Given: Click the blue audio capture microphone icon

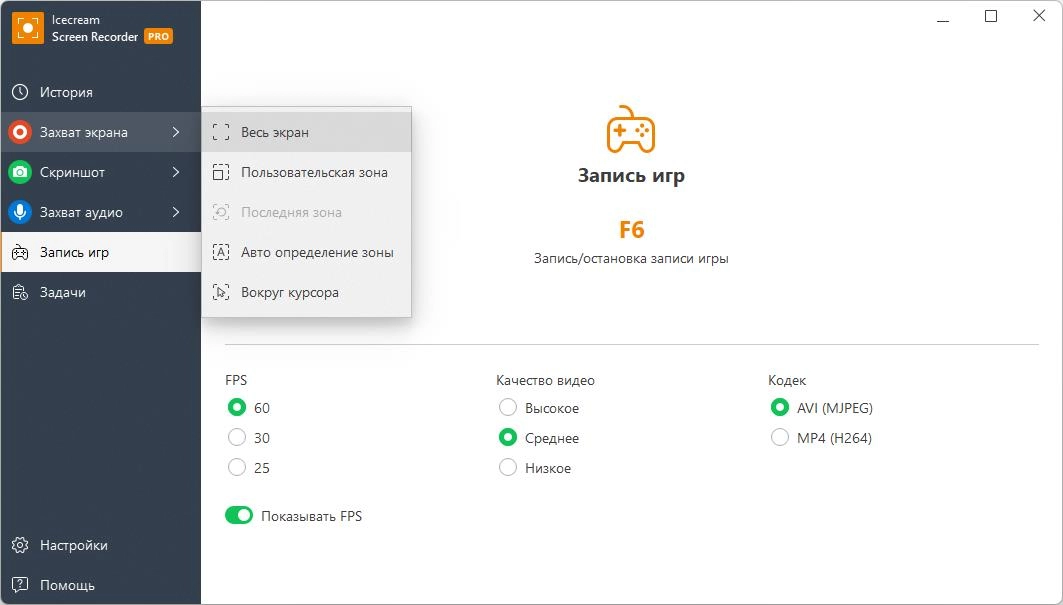Looking at the screenshot, I should 20,212.
